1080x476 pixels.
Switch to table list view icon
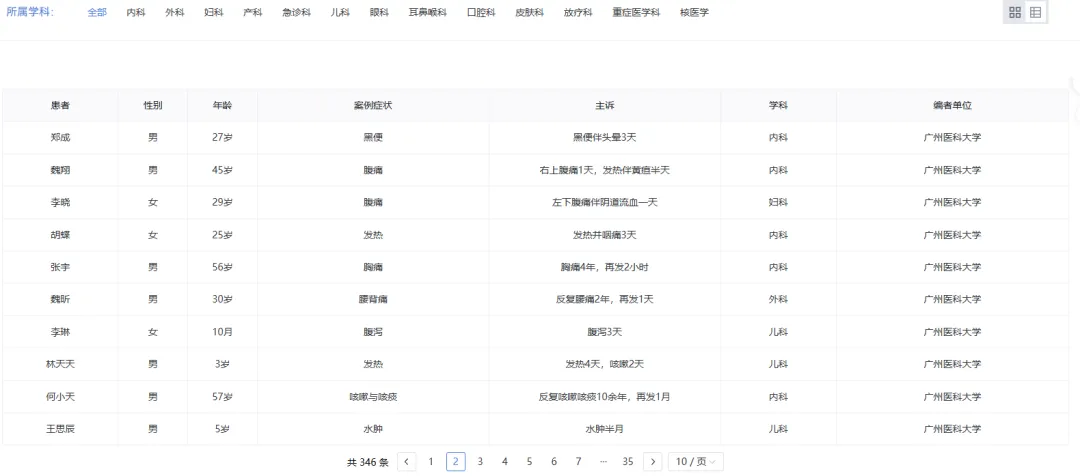coord(1035,12)
